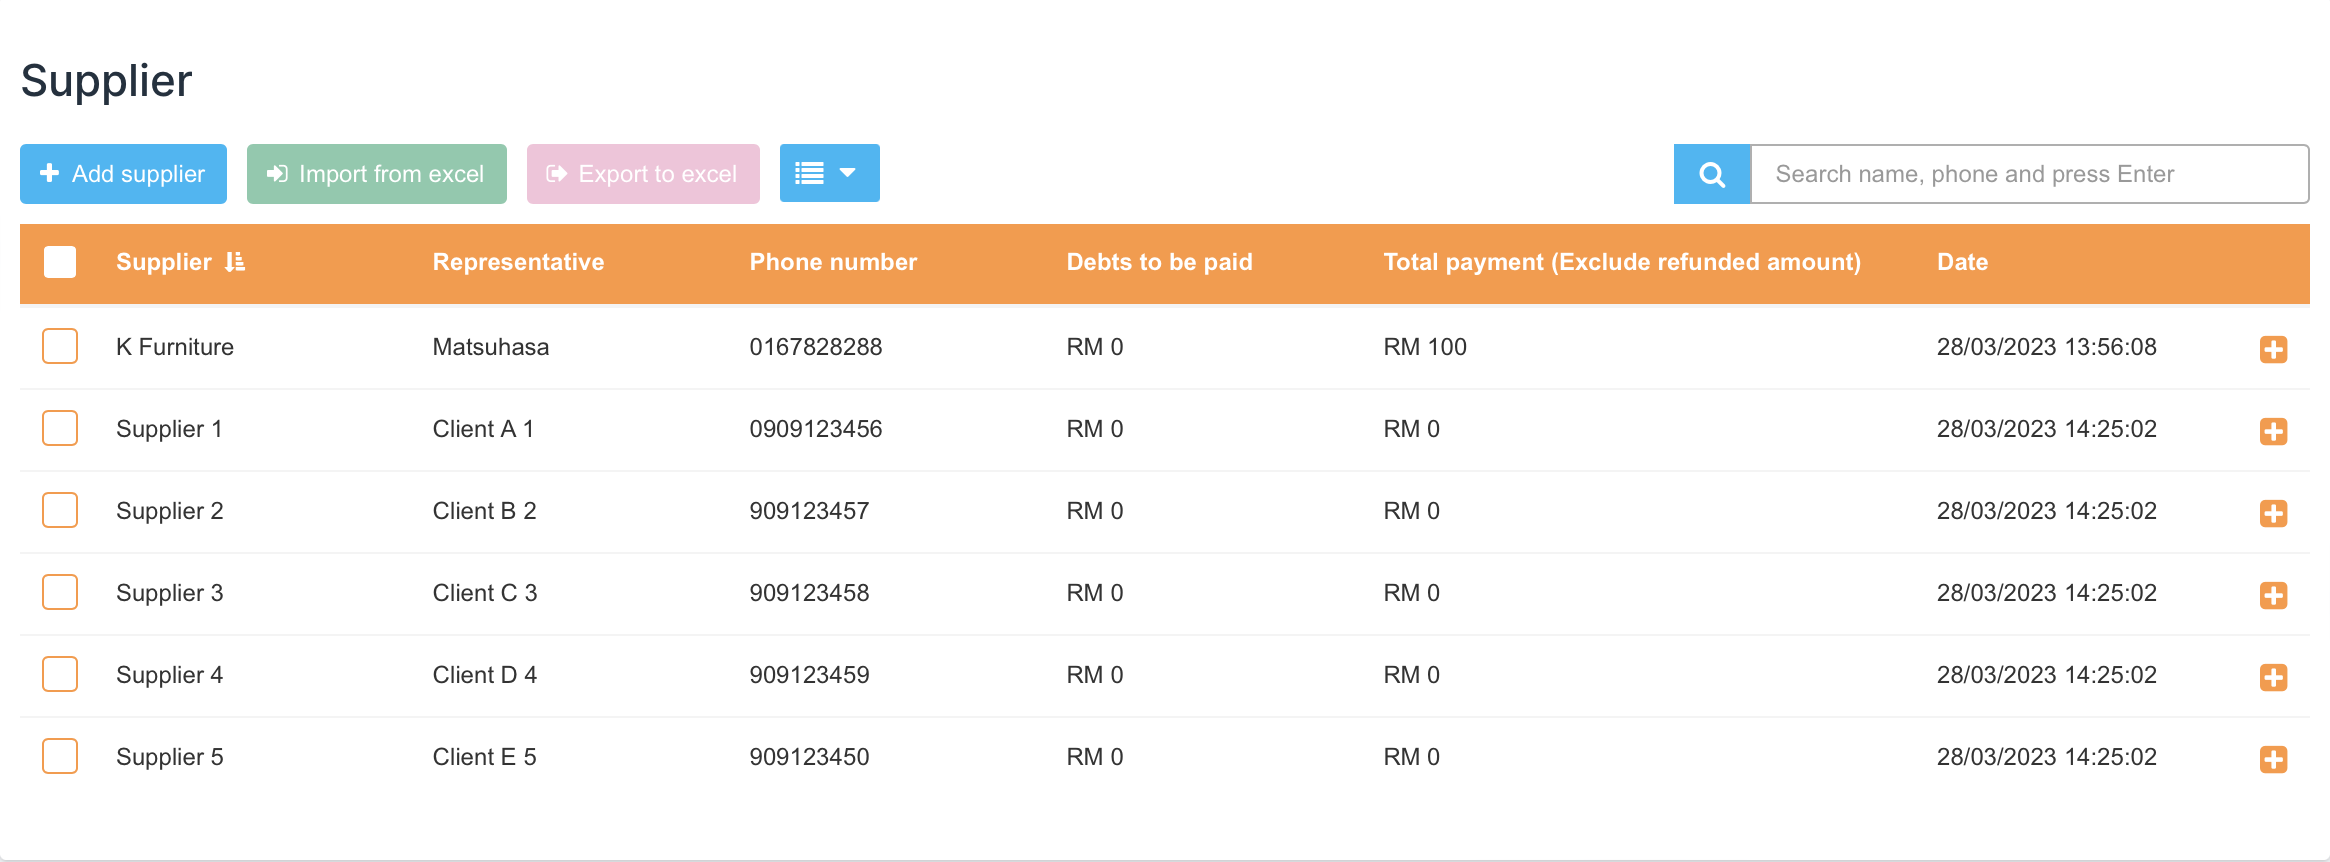The image size is (2330, 862).
Task: Click Import from excel button
Action: click(x=376, y=174)
